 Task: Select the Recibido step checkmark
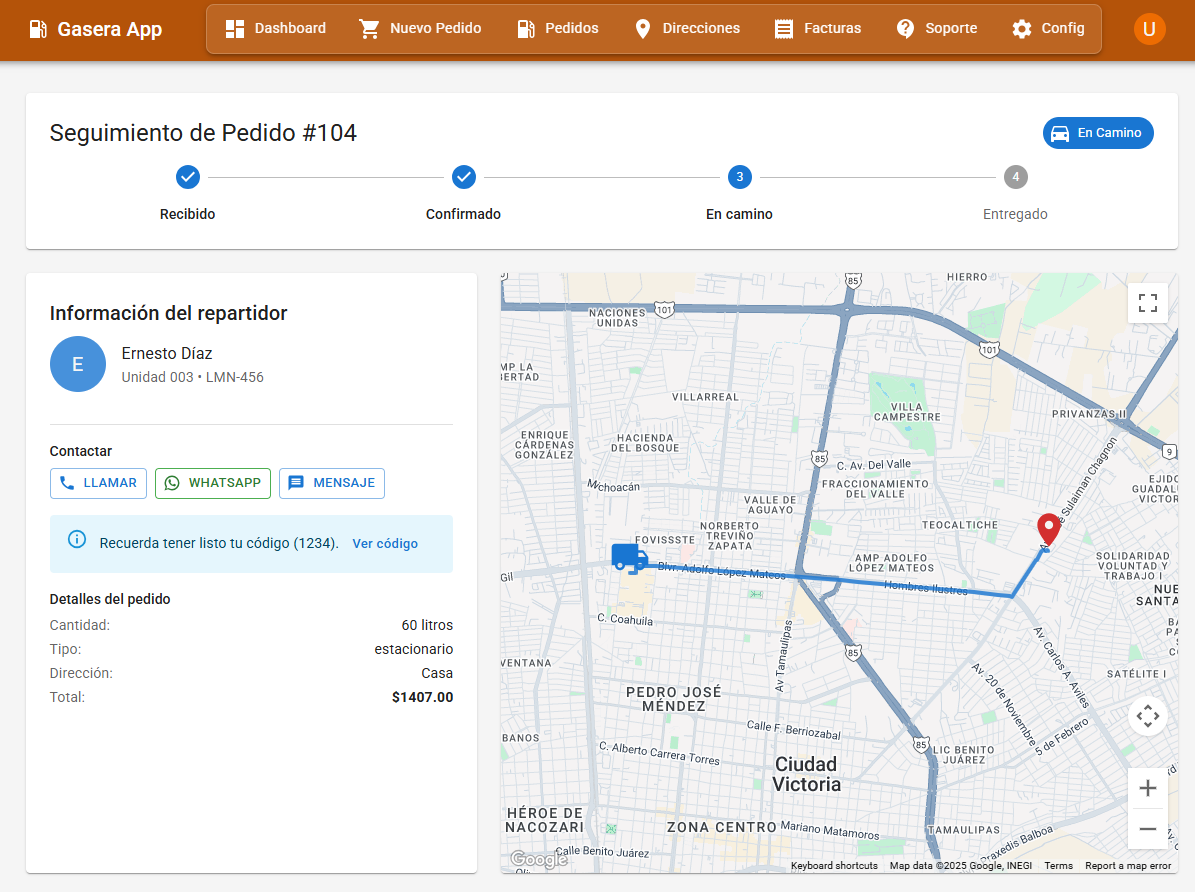pos(187,177)
